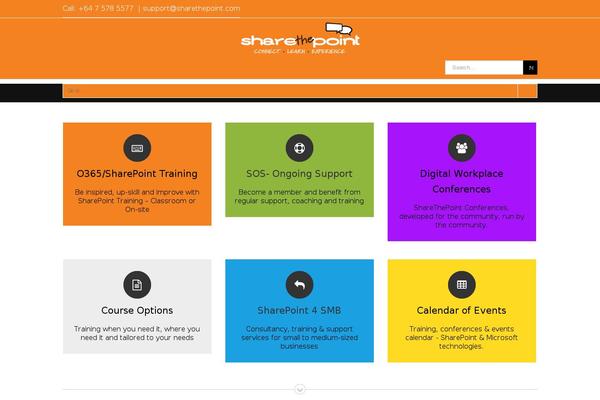Click the support@sharethepoint.com email link
The width and height of the screenshot is (600, 400).
coord(191,8)
